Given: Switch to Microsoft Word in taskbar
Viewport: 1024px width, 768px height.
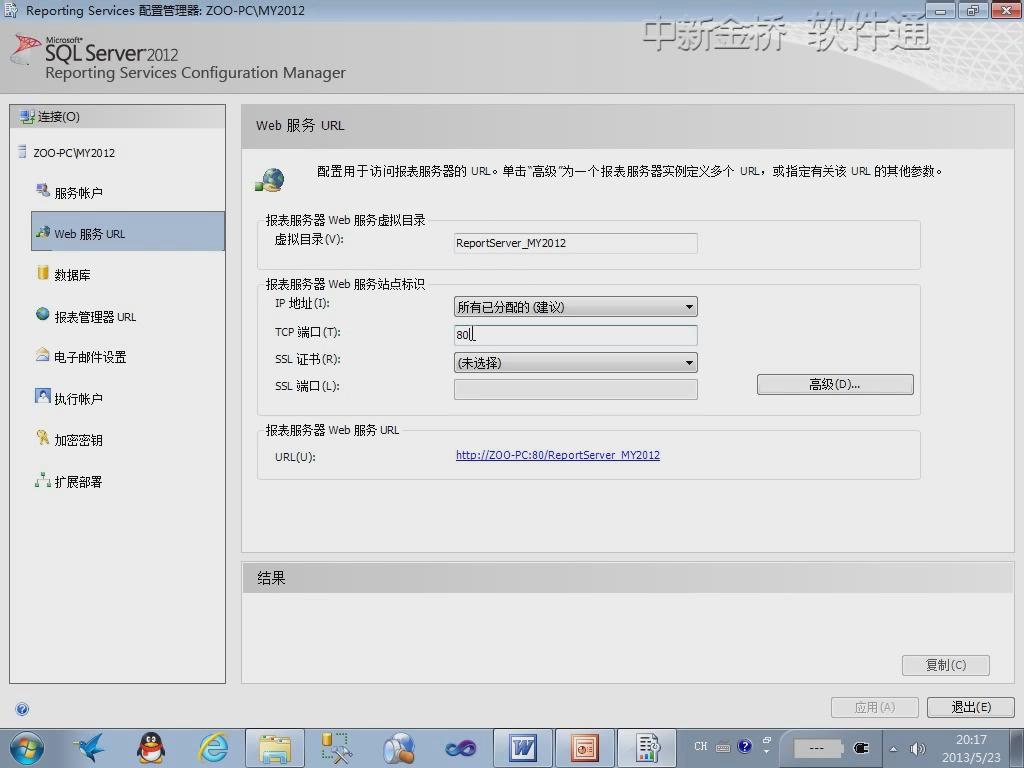Looking at the screenshot, I should click(x=523, y=748).
